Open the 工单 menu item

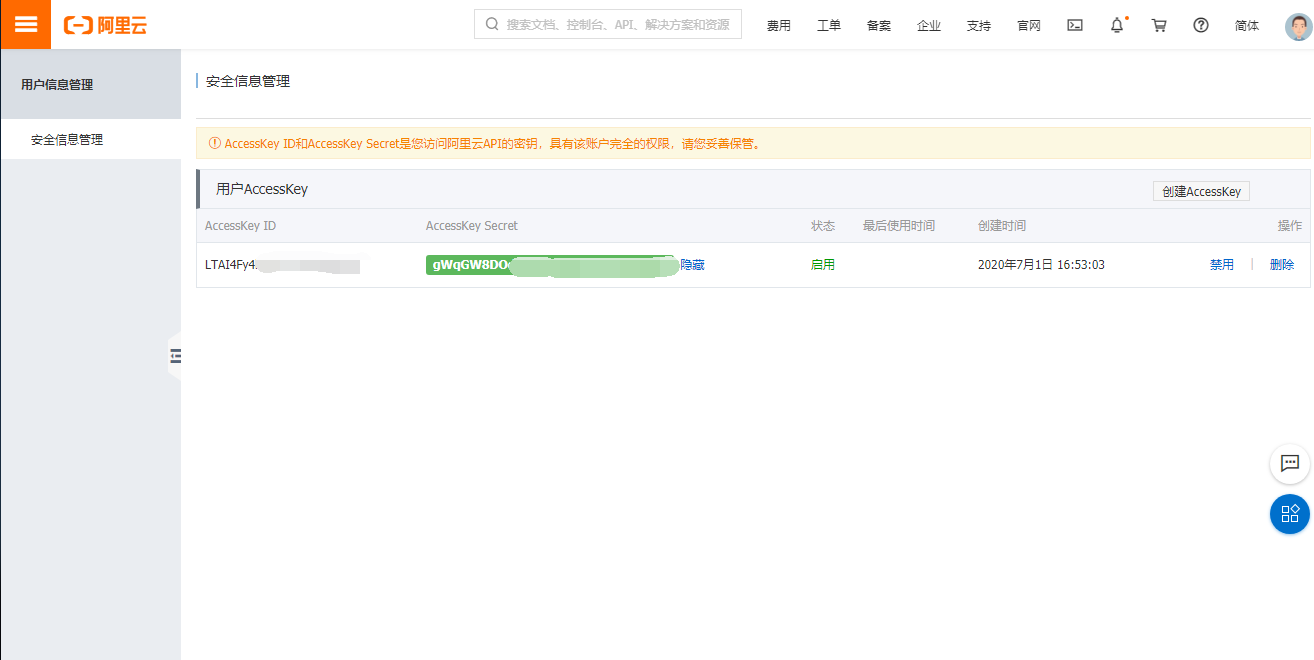point(829,25)
